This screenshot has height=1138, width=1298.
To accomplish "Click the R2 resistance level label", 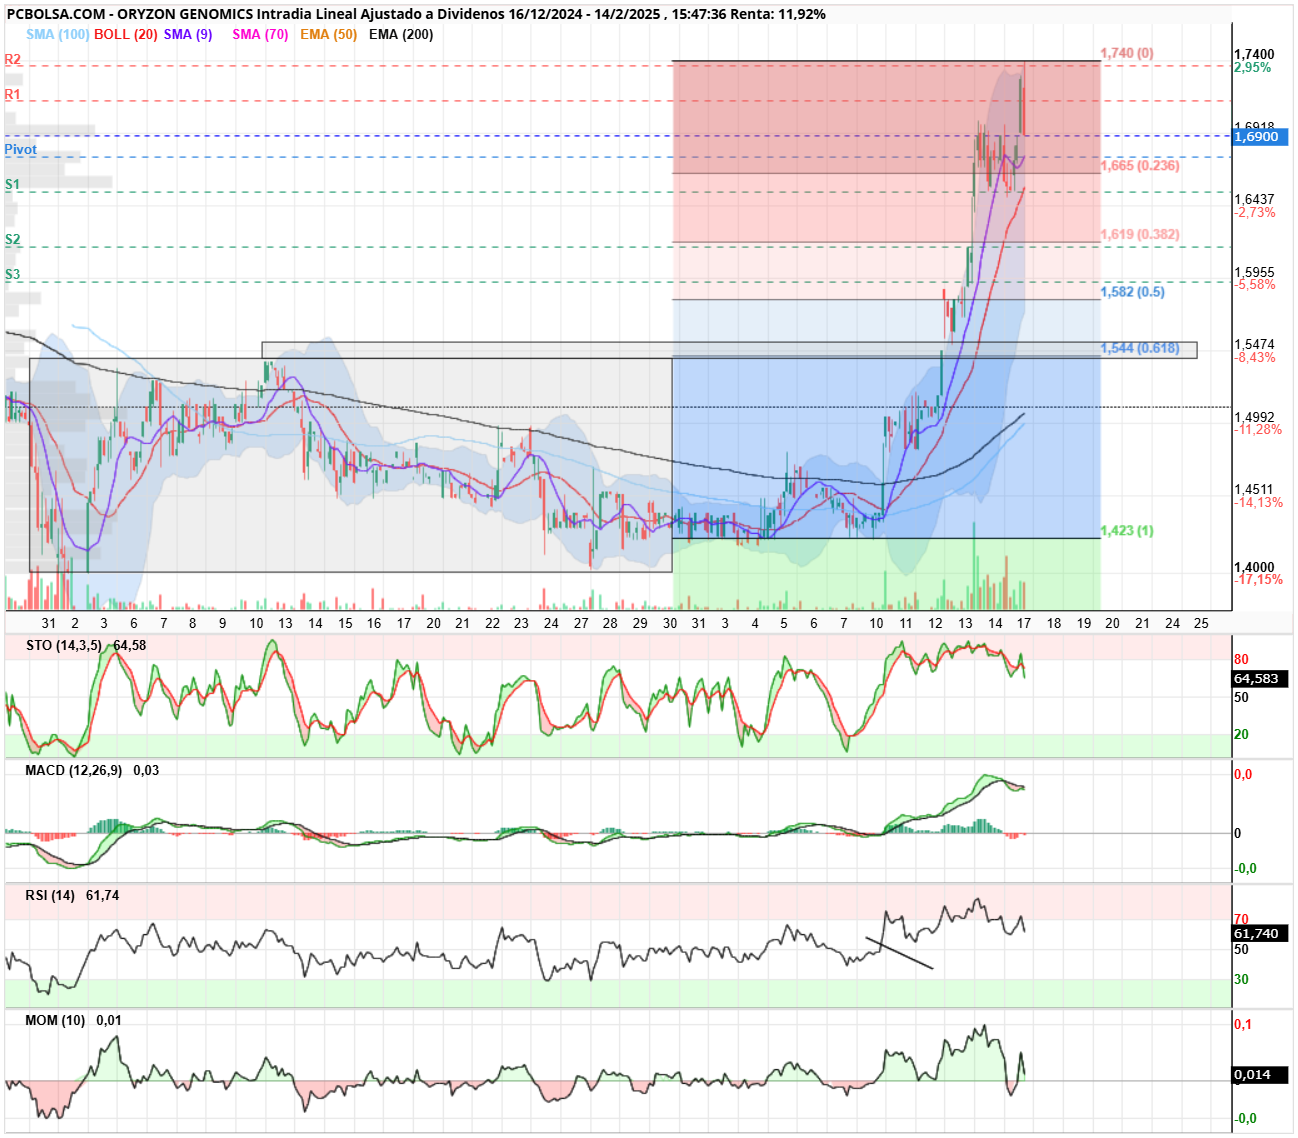I will point(13,59).
